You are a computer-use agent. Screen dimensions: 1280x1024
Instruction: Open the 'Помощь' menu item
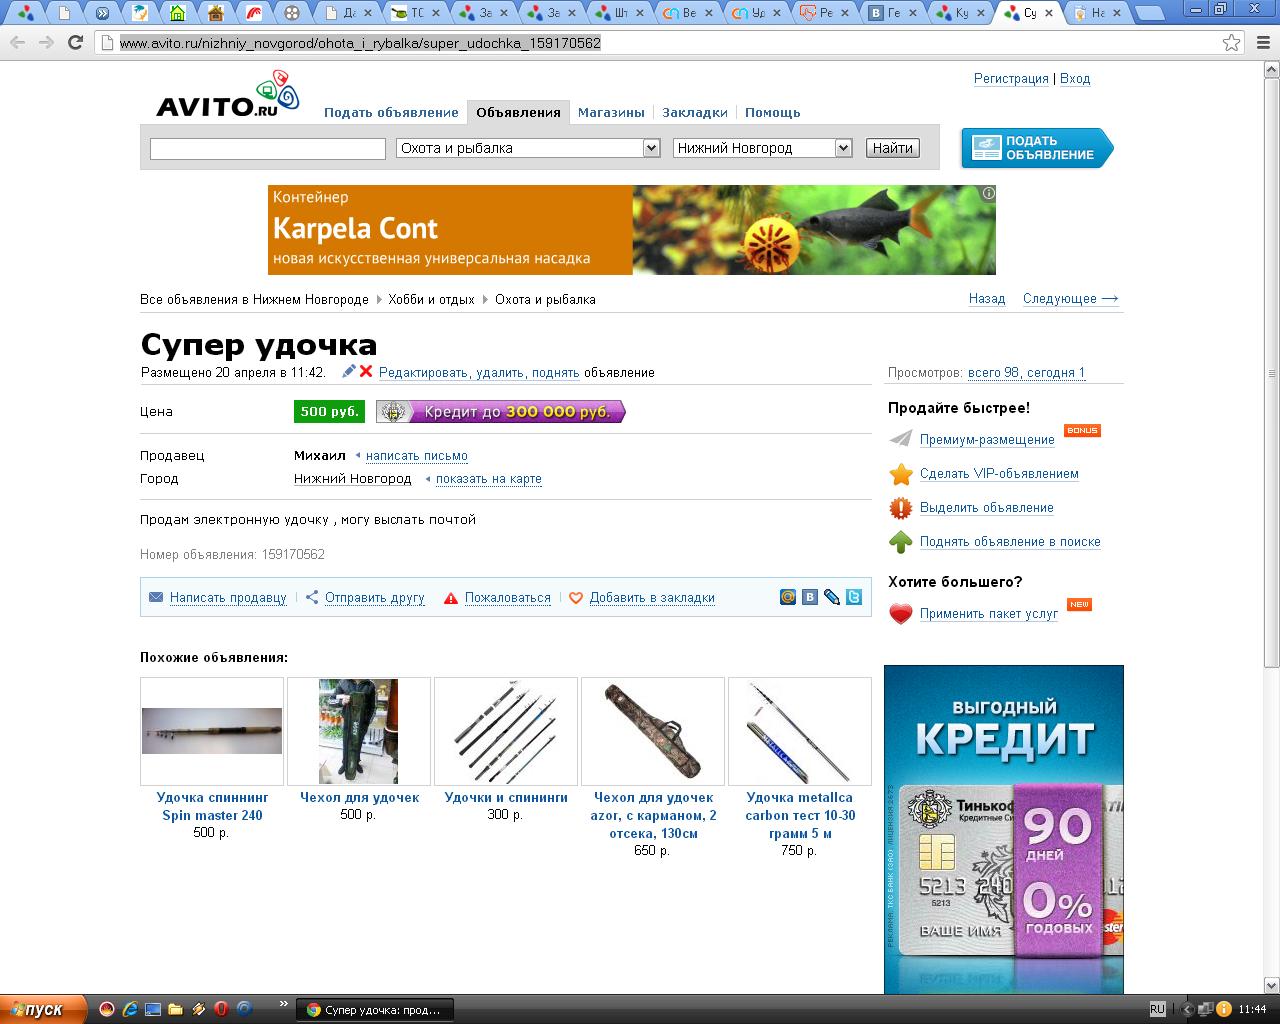773,113
